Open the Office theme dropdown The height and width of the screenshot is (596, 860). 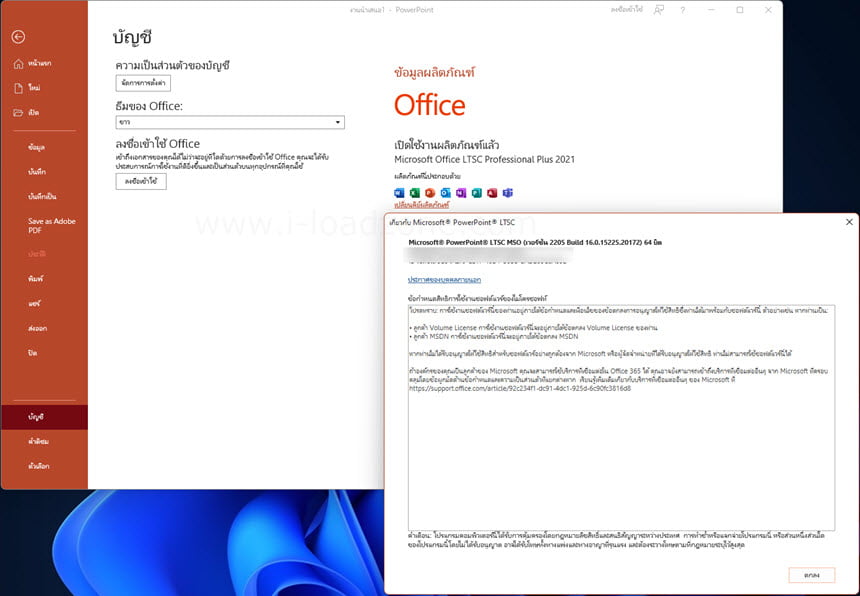(x=230, y=122)
